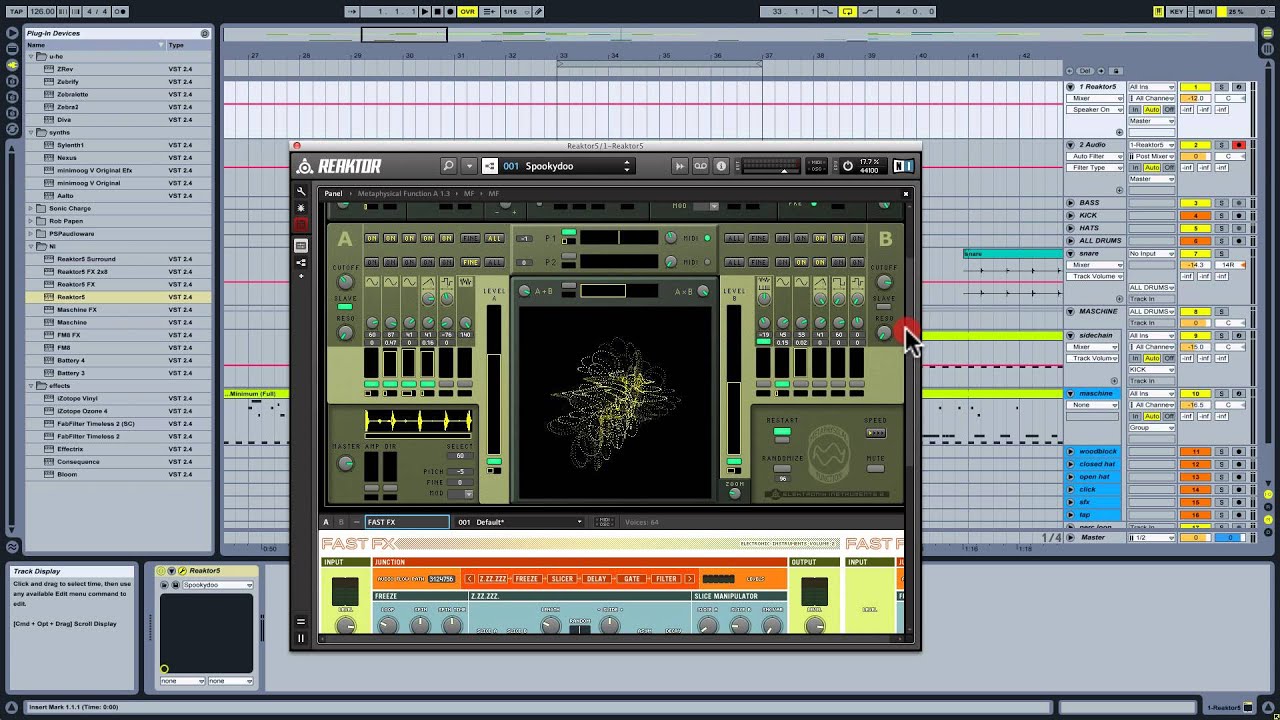Click Panel breadcrumb in Reaktor
The width and height of the screenshot is (1280, 720).
[x=333, y=194]
